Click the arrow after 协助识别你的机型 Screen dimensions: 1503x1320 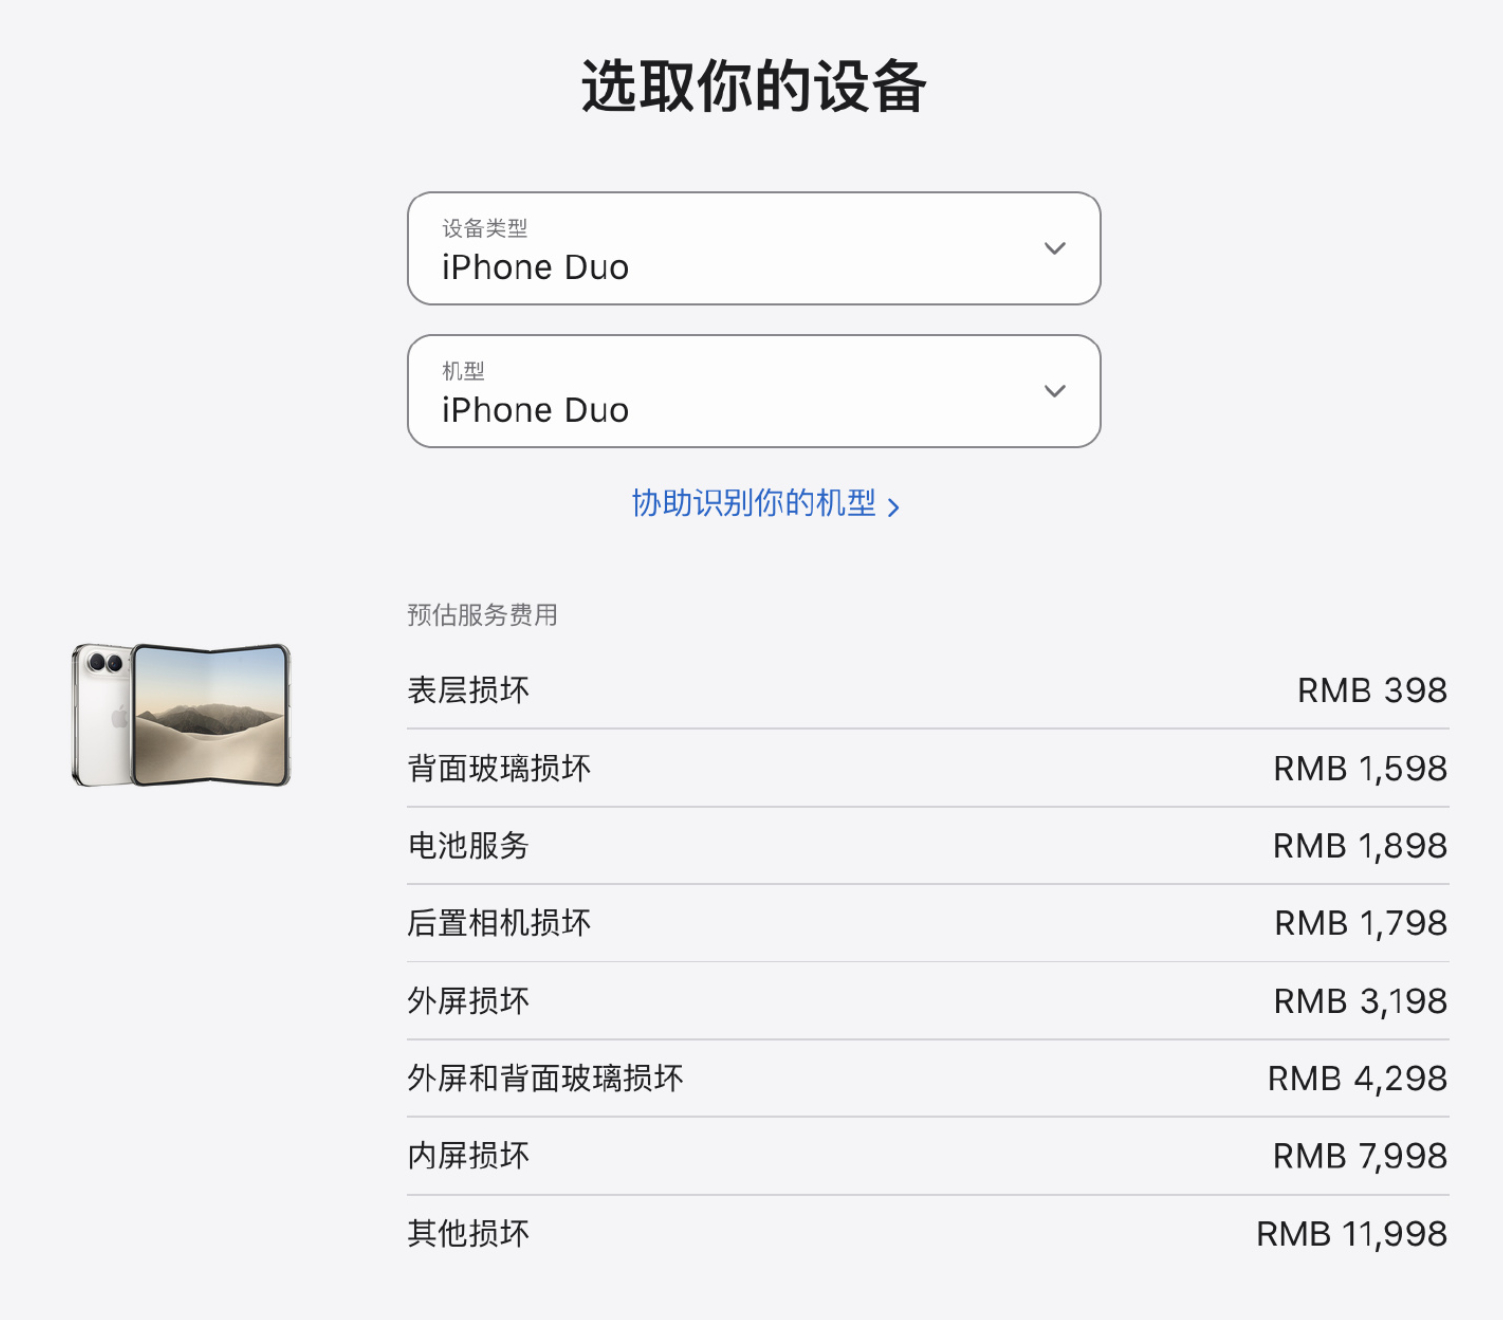click(x=893, y=507)
